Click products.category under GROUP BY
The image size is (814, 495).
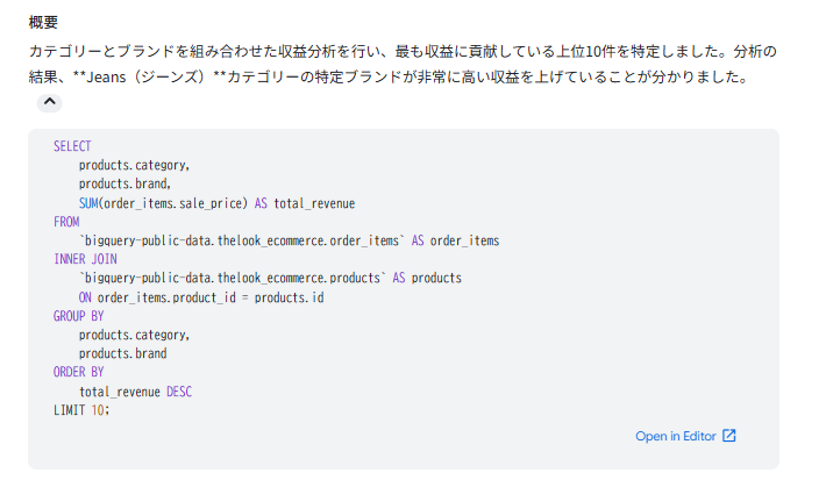click(x=134, y=335)
